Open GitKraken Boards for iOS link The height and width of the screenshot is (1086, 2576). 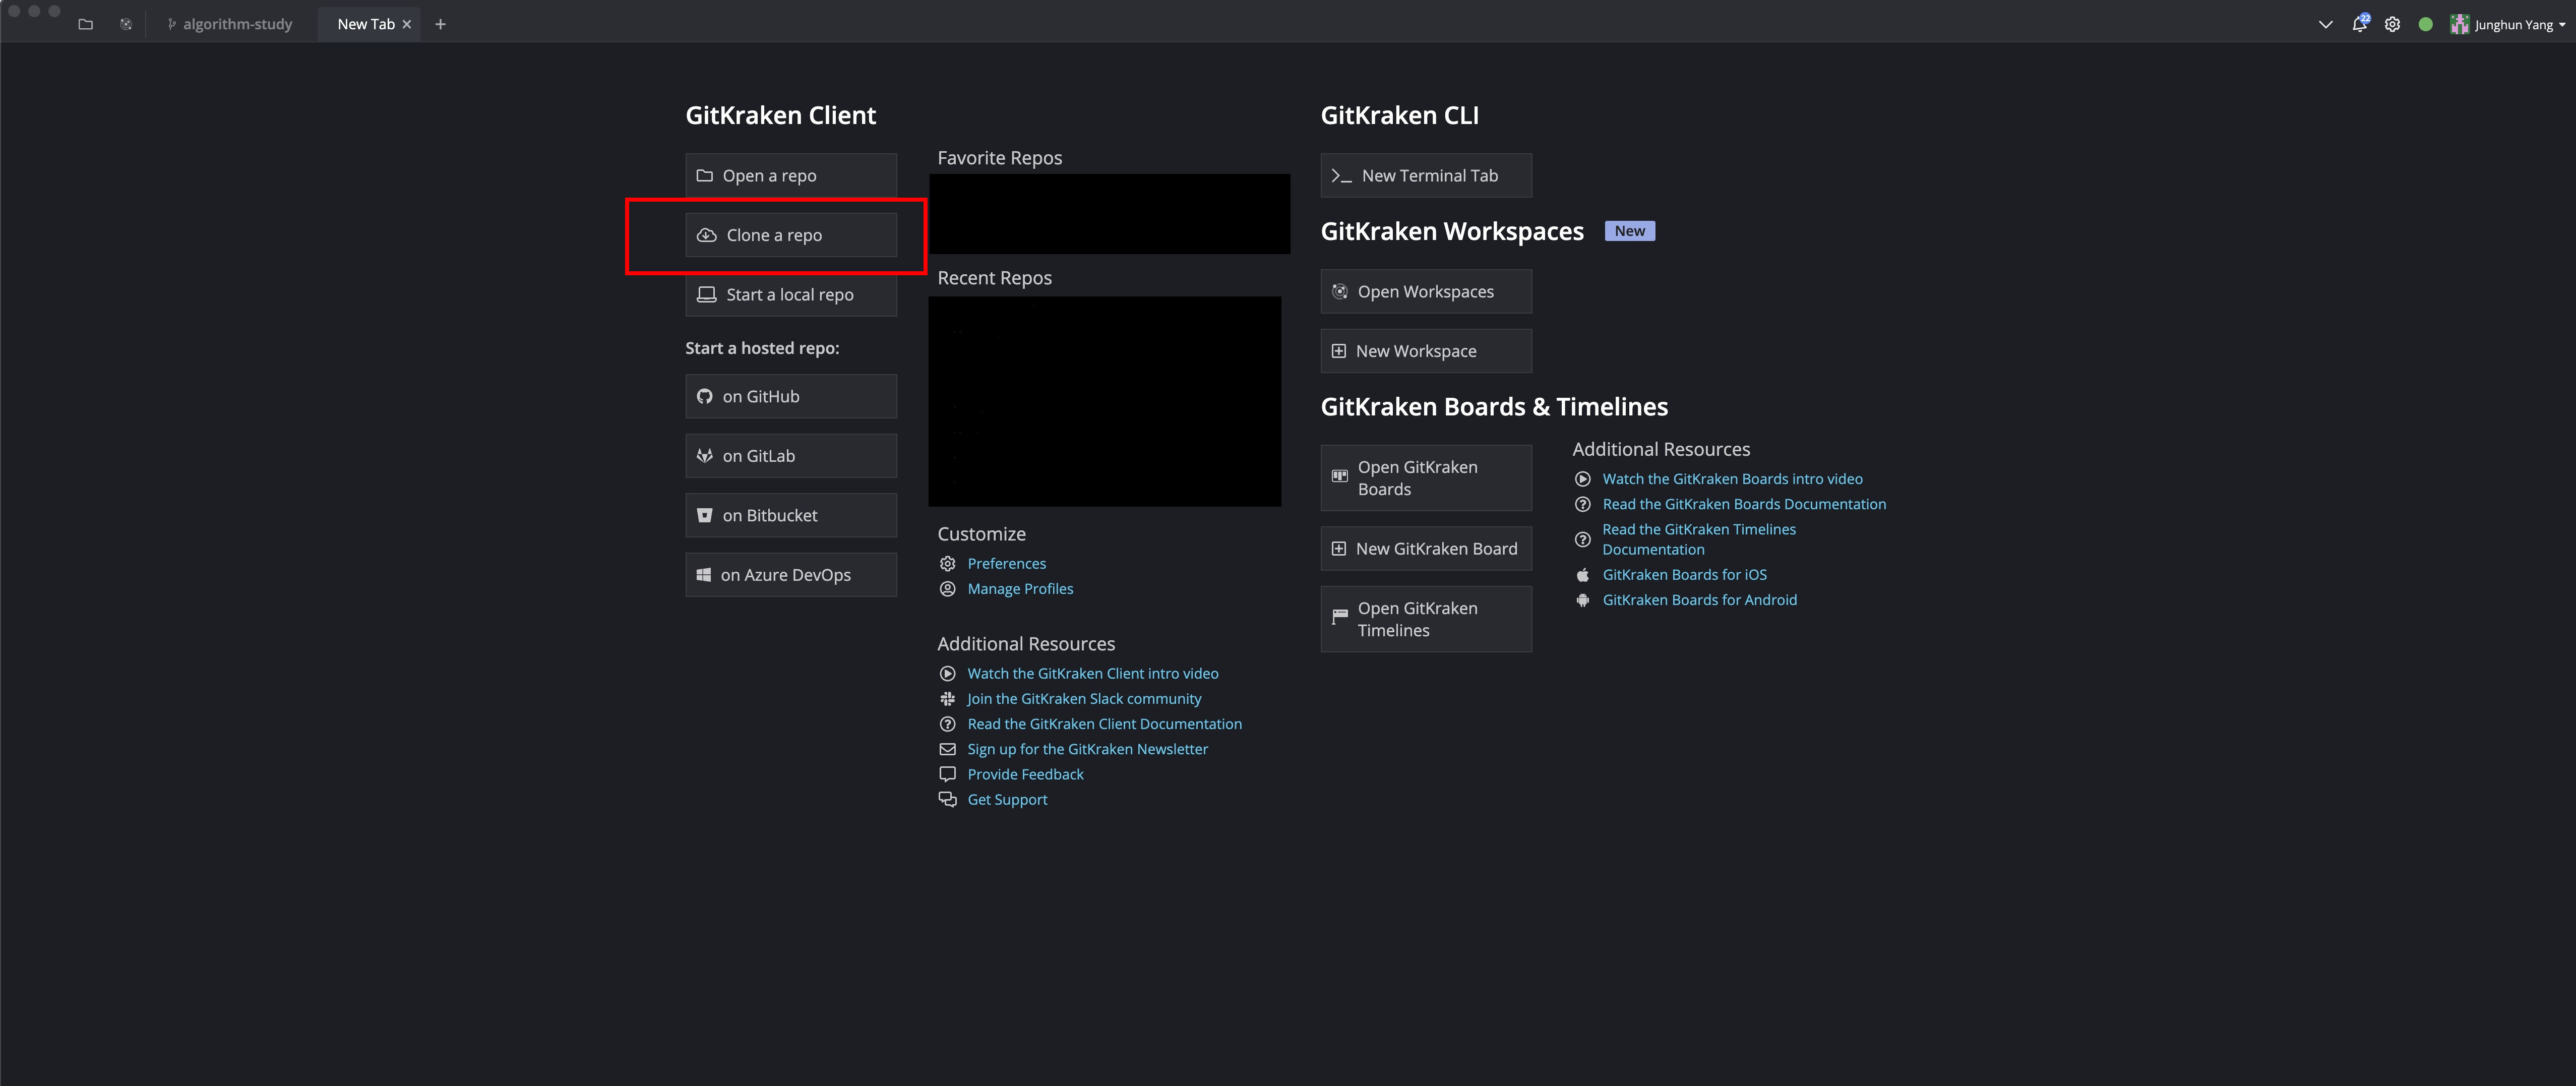click(1684, 574)
